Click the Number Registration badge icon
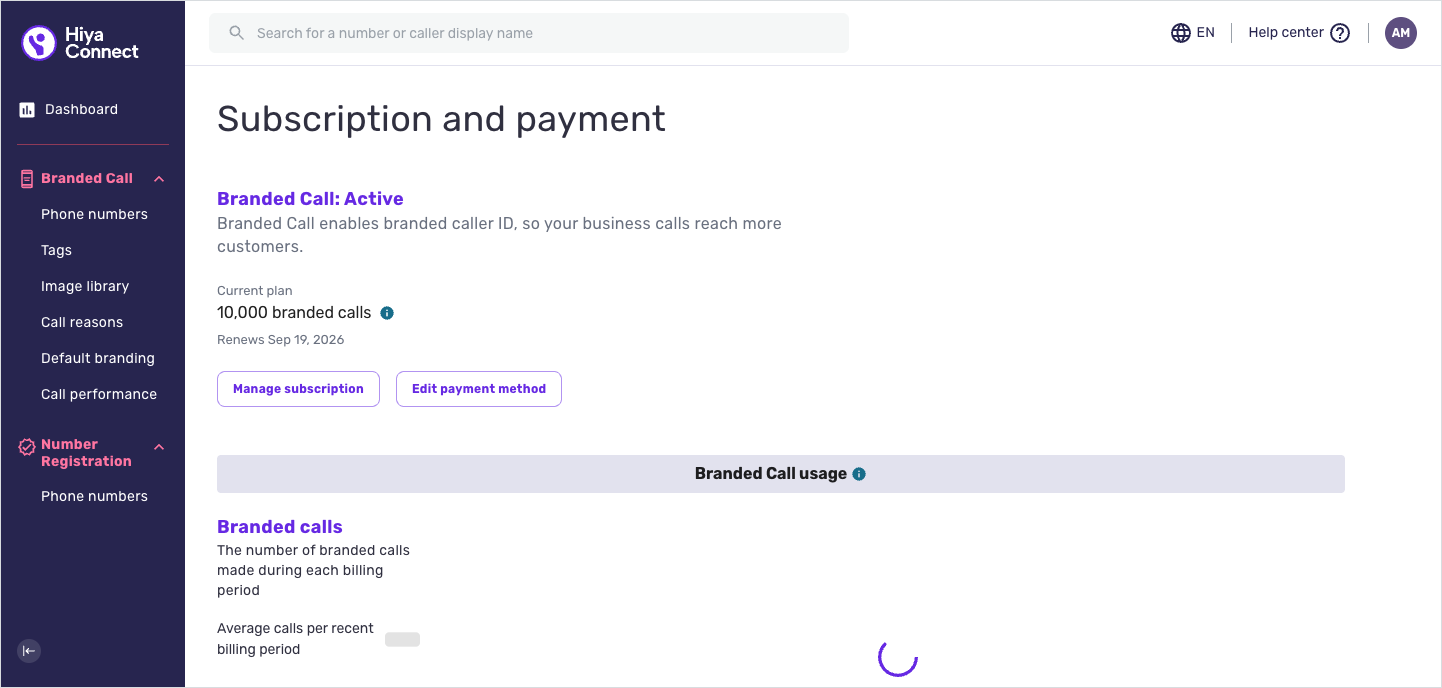This screenshot has height=688, width=1442. tap(27, 448)
